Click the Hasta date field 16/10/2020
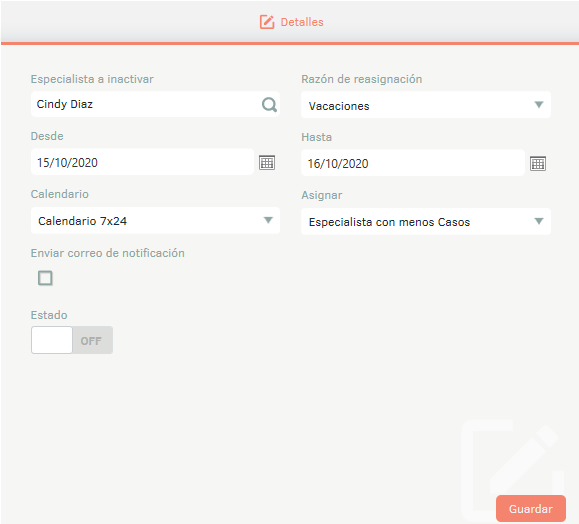The height and width of the screenshot is (524, 579). coord(413,163)
